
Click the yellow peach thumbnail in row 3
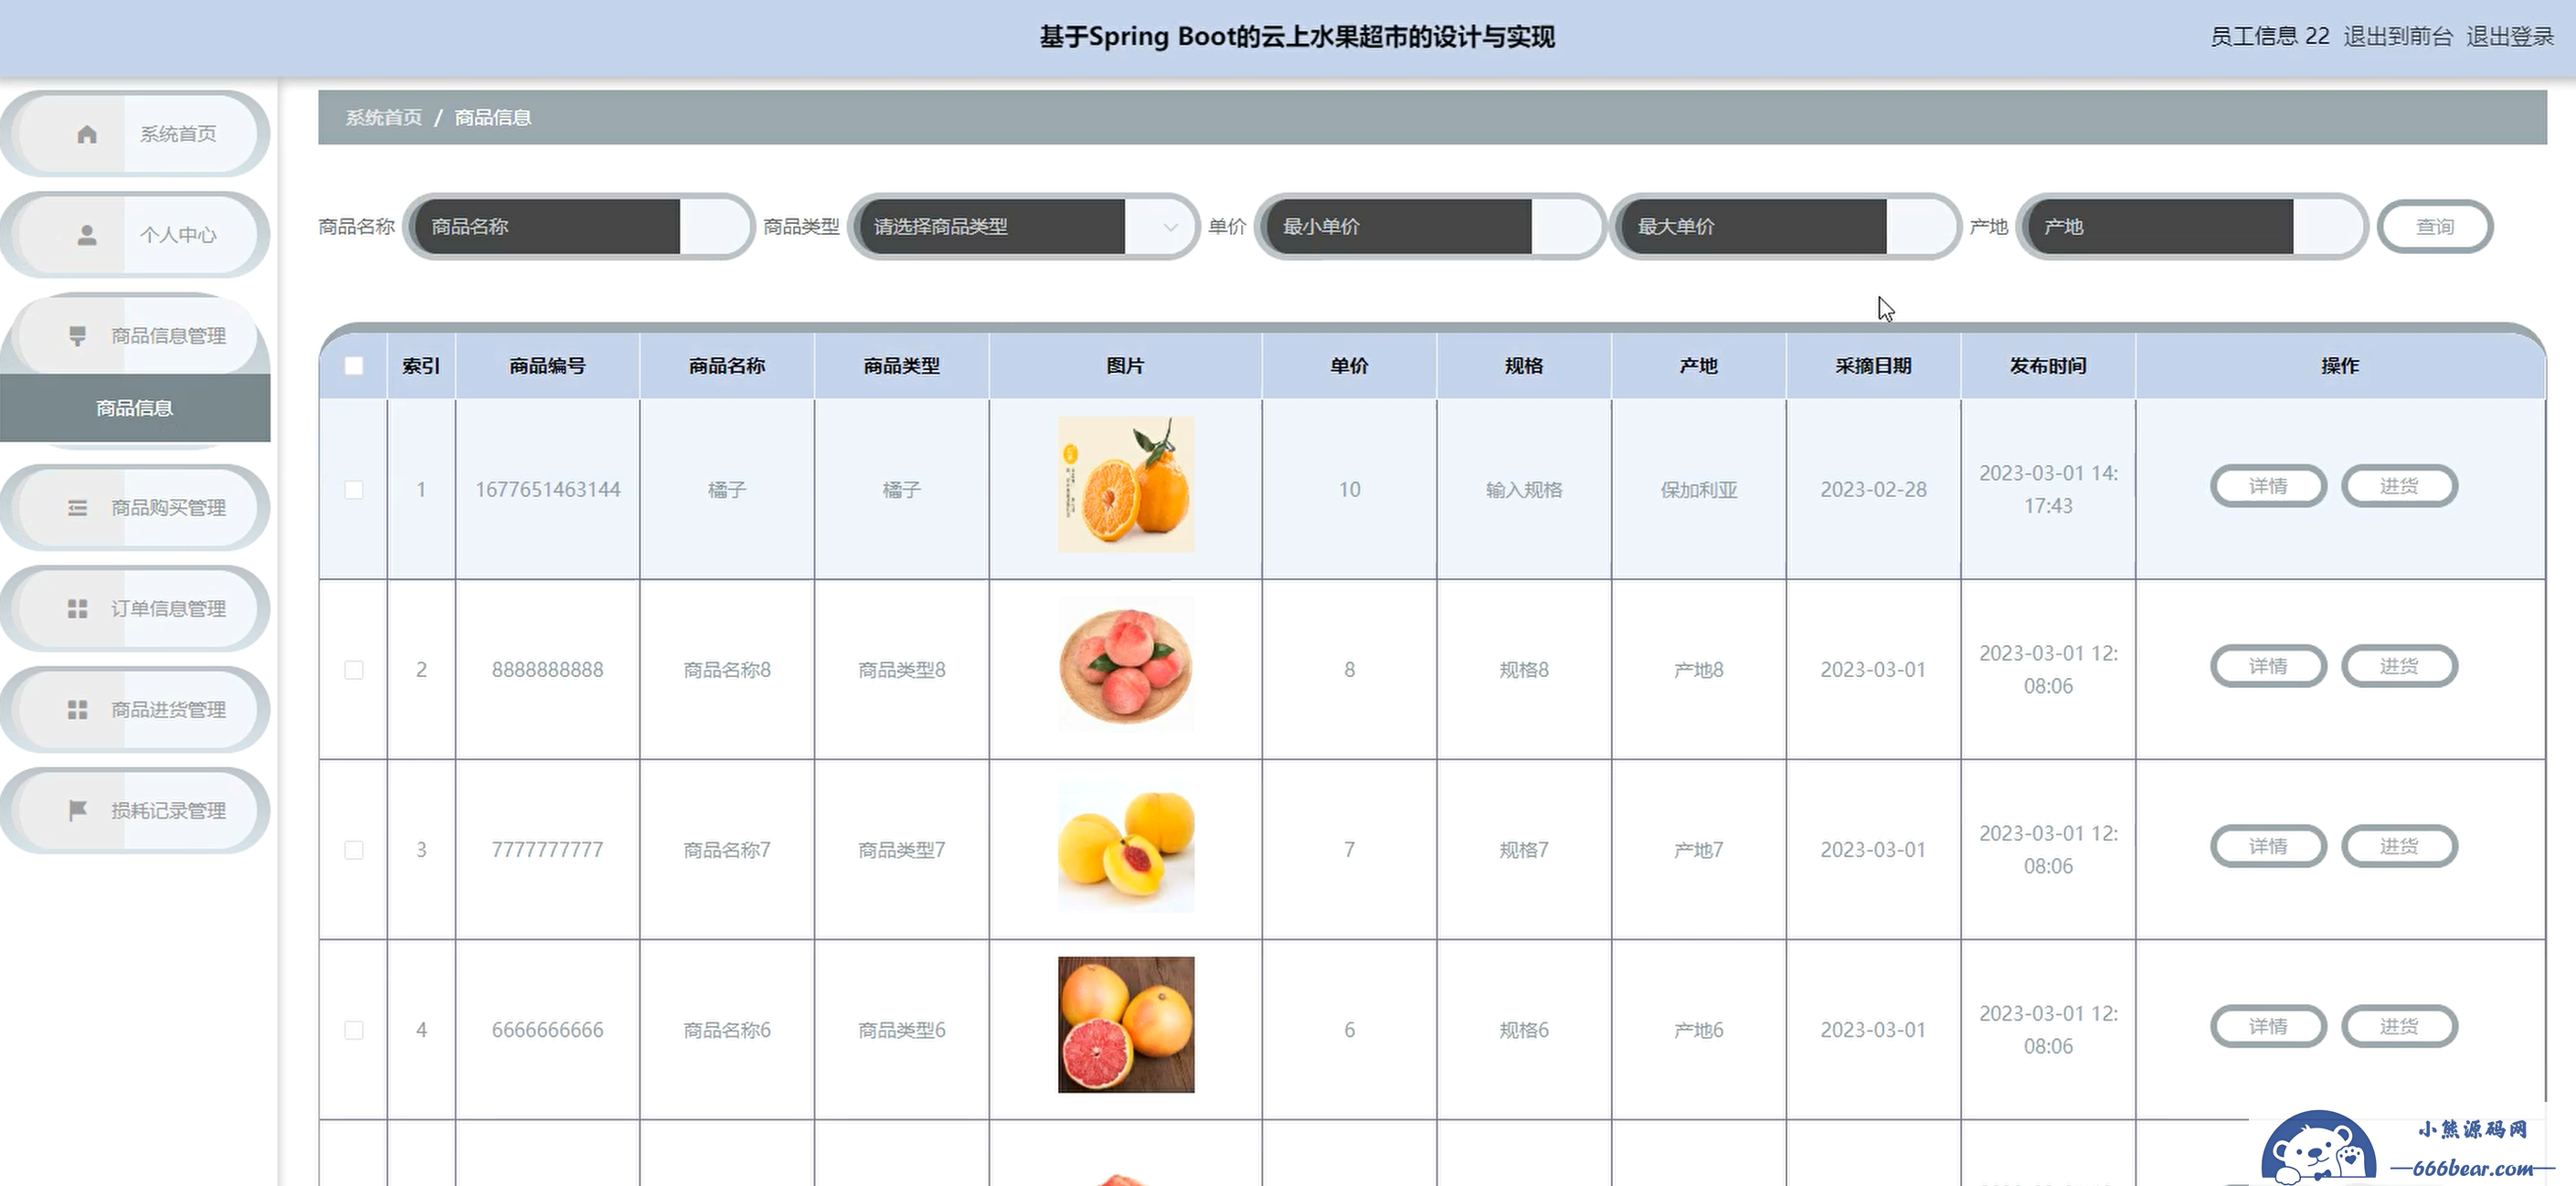coord(1126,845)
